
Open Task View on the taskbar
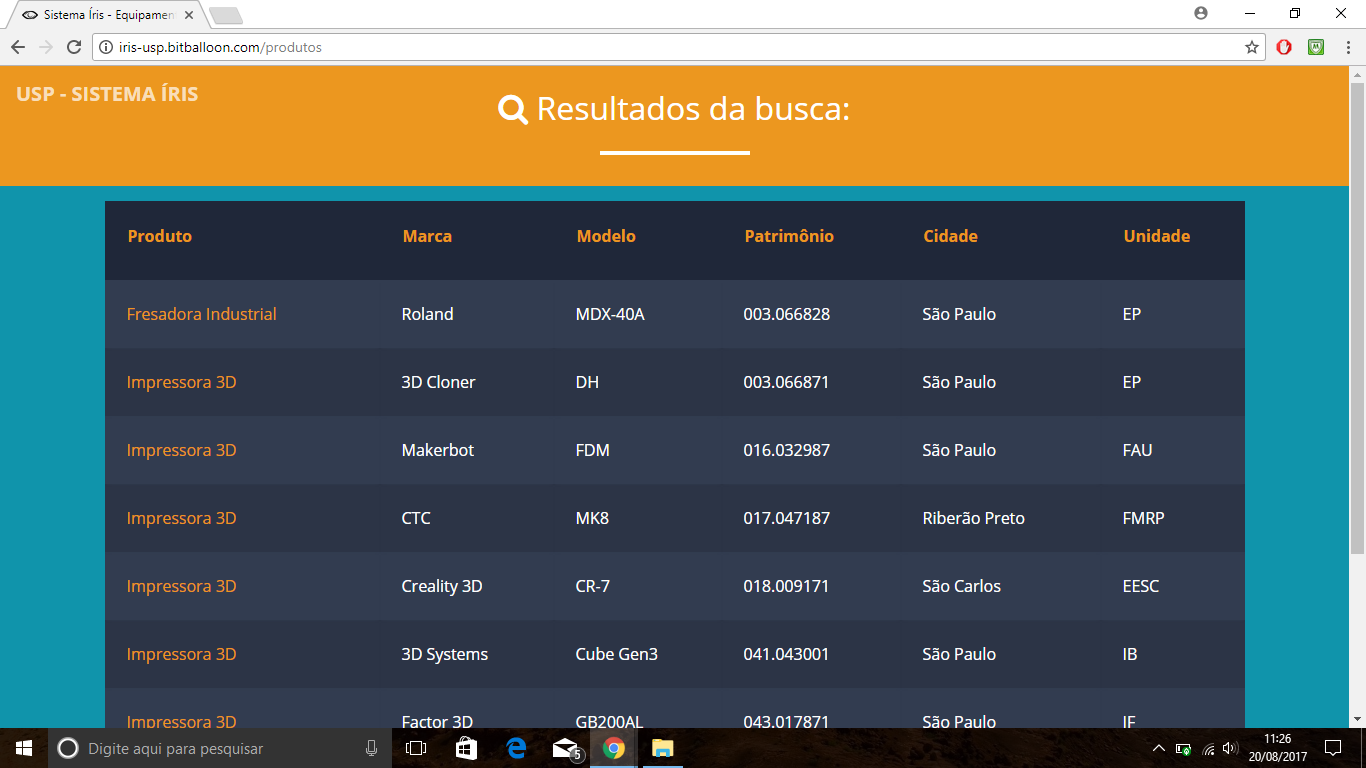[x=416, y=748]
